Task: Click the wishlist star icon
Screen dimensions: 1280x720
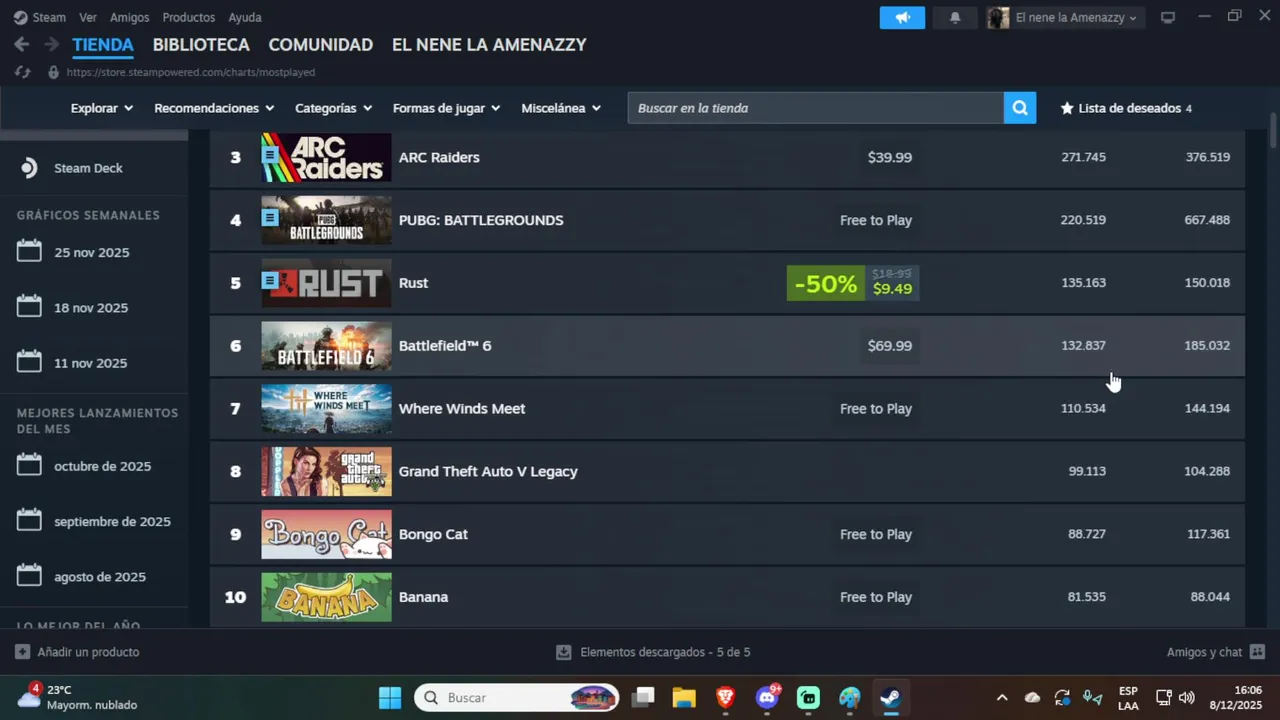Action: (1067, 108)
